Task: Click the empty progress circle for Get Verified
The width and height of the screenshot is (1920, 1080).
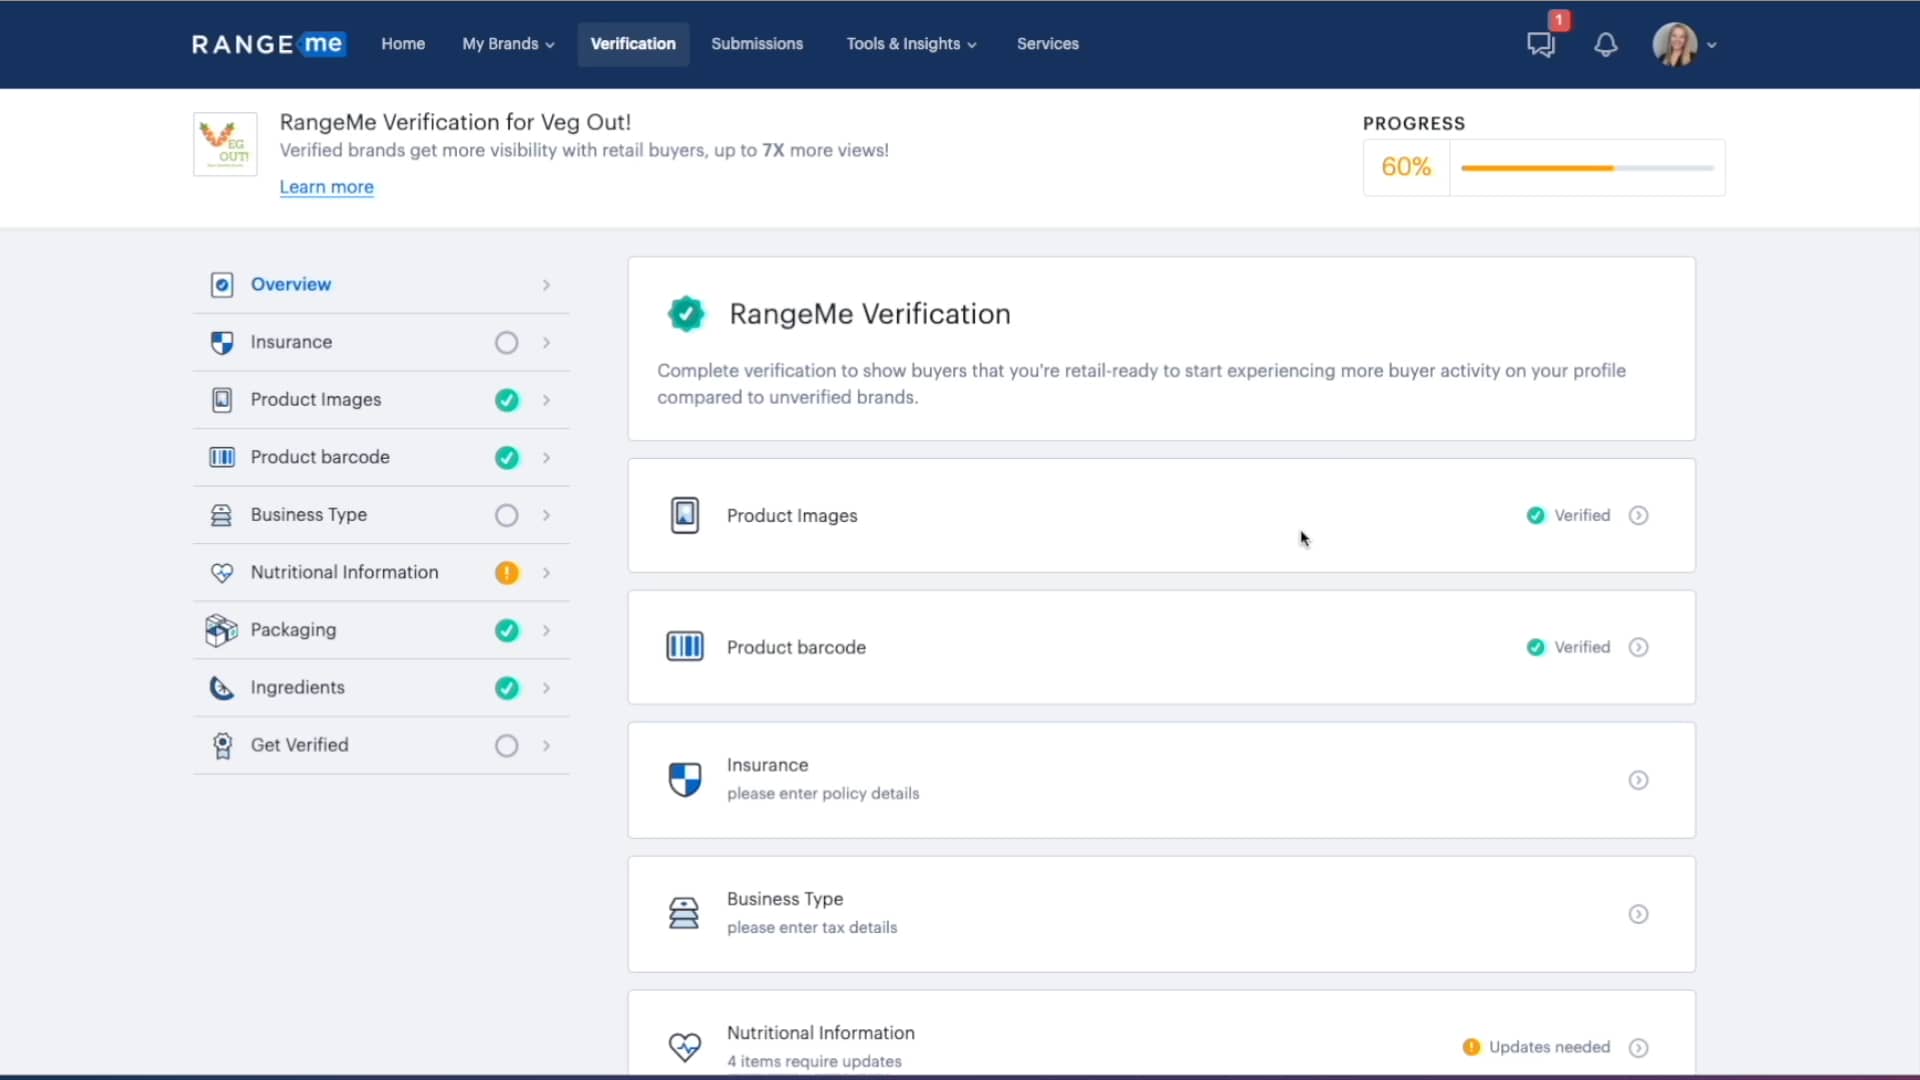Action: tap(505, 745)
